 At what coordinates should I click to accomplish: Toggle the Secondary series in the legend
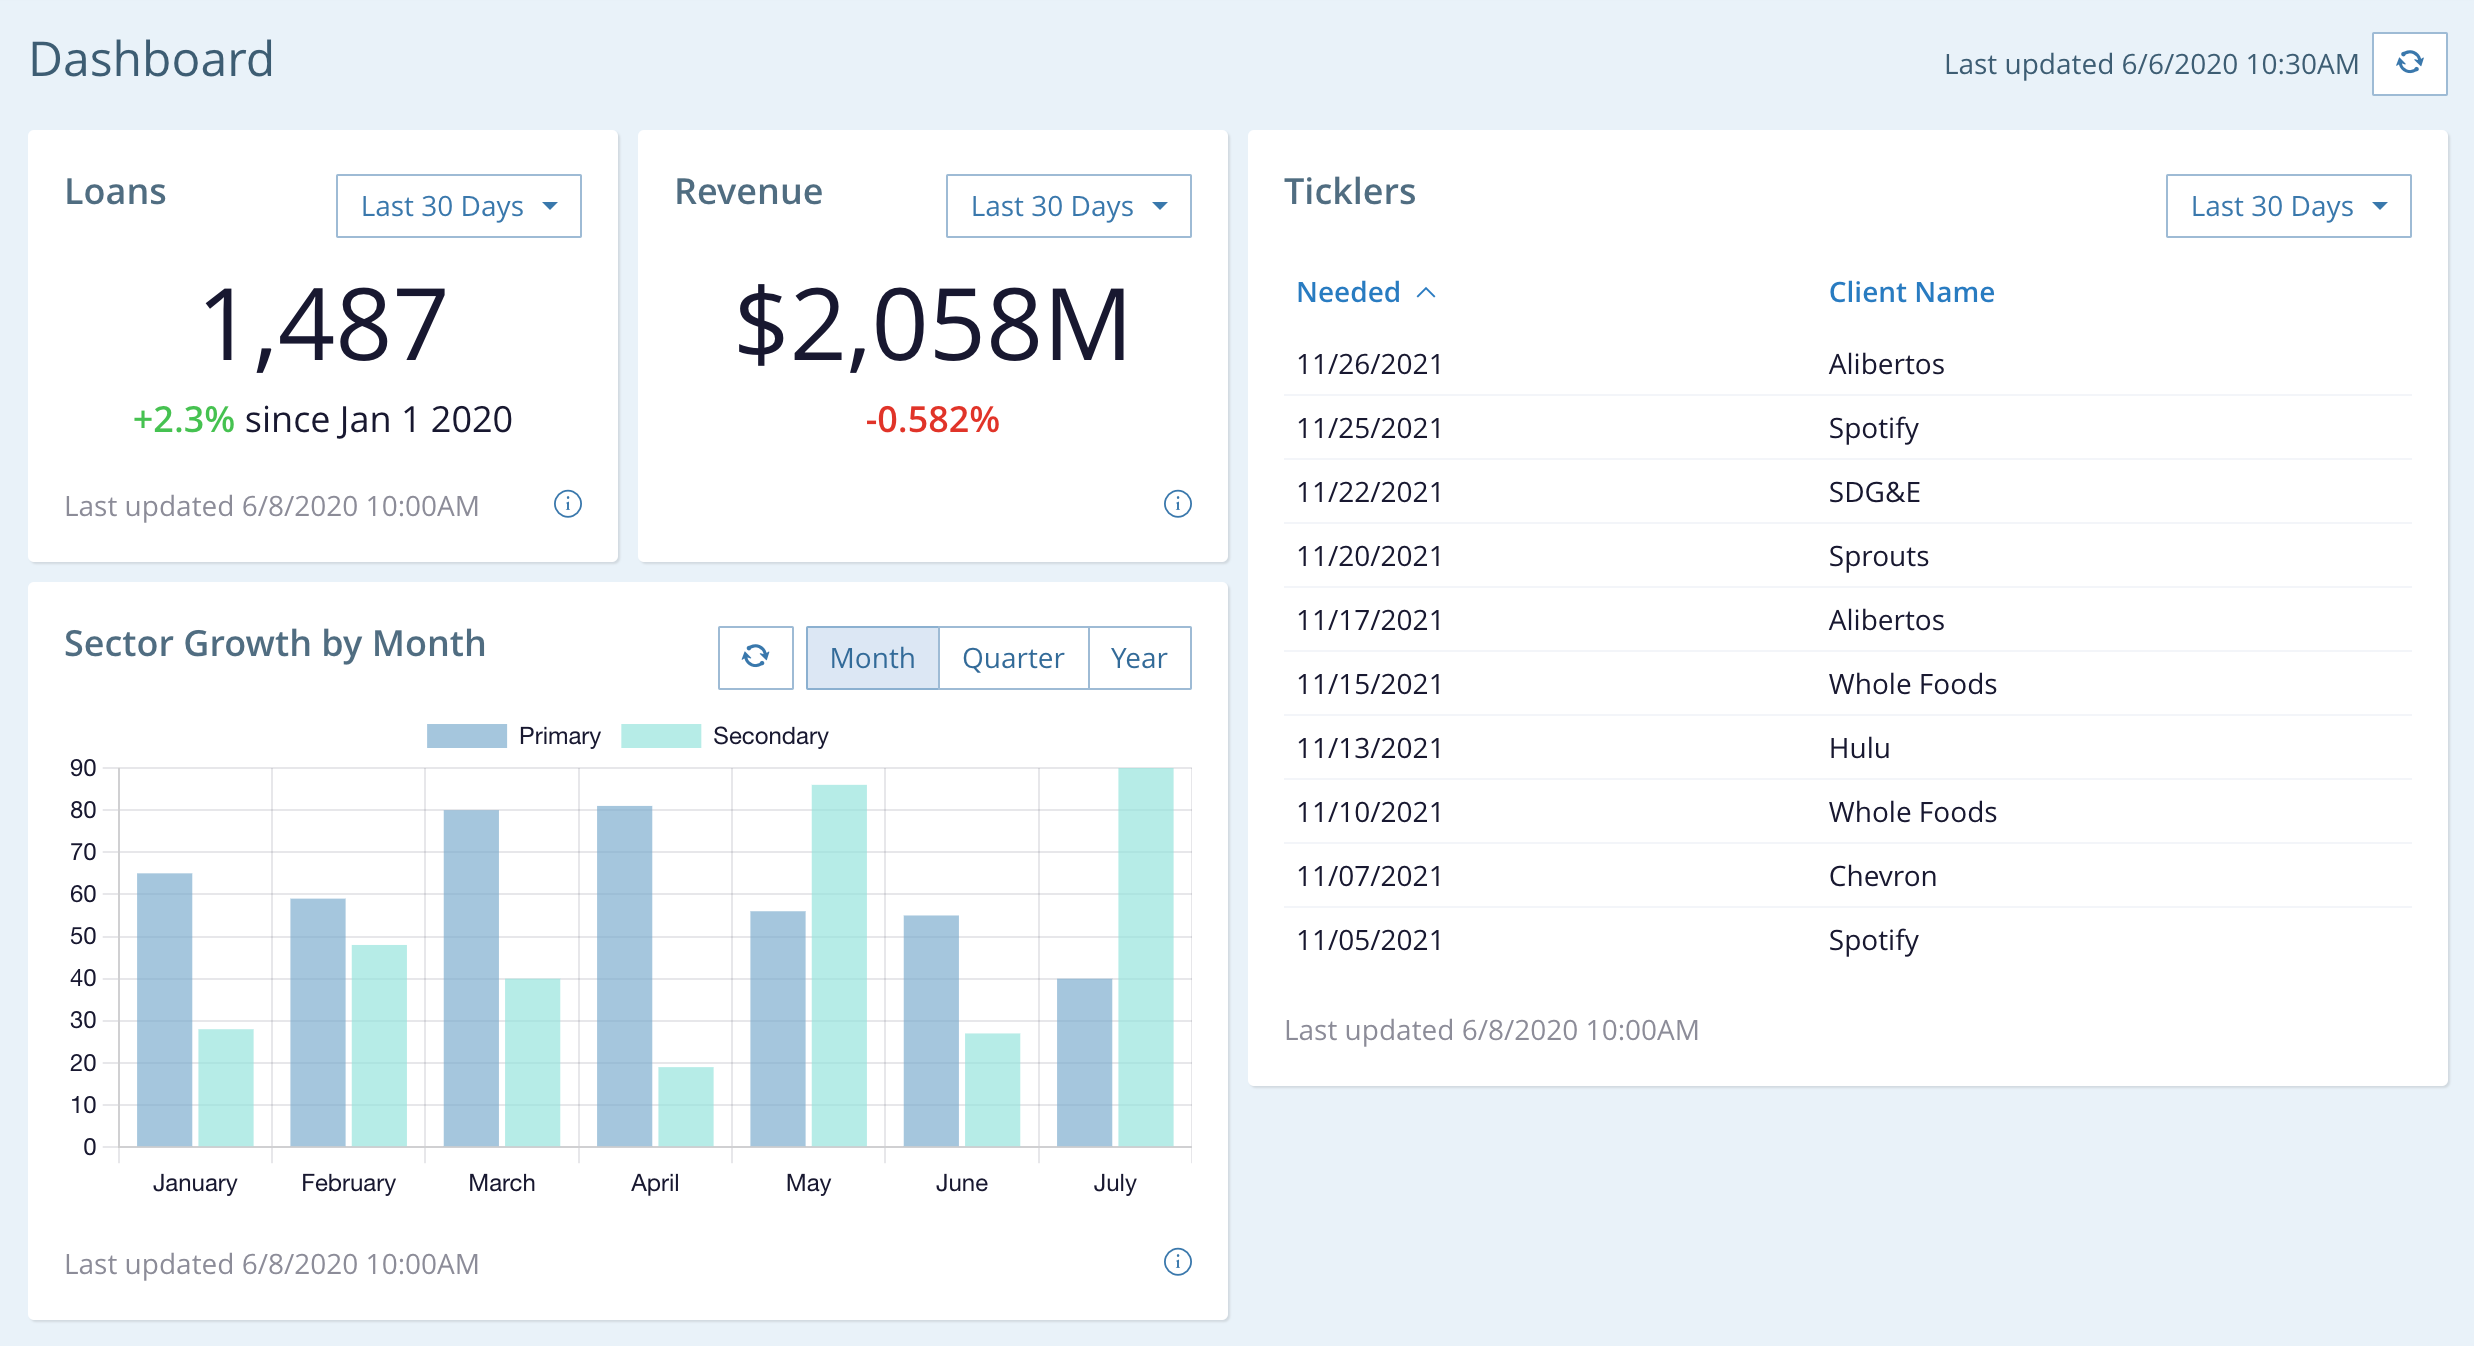coord(770,736)
